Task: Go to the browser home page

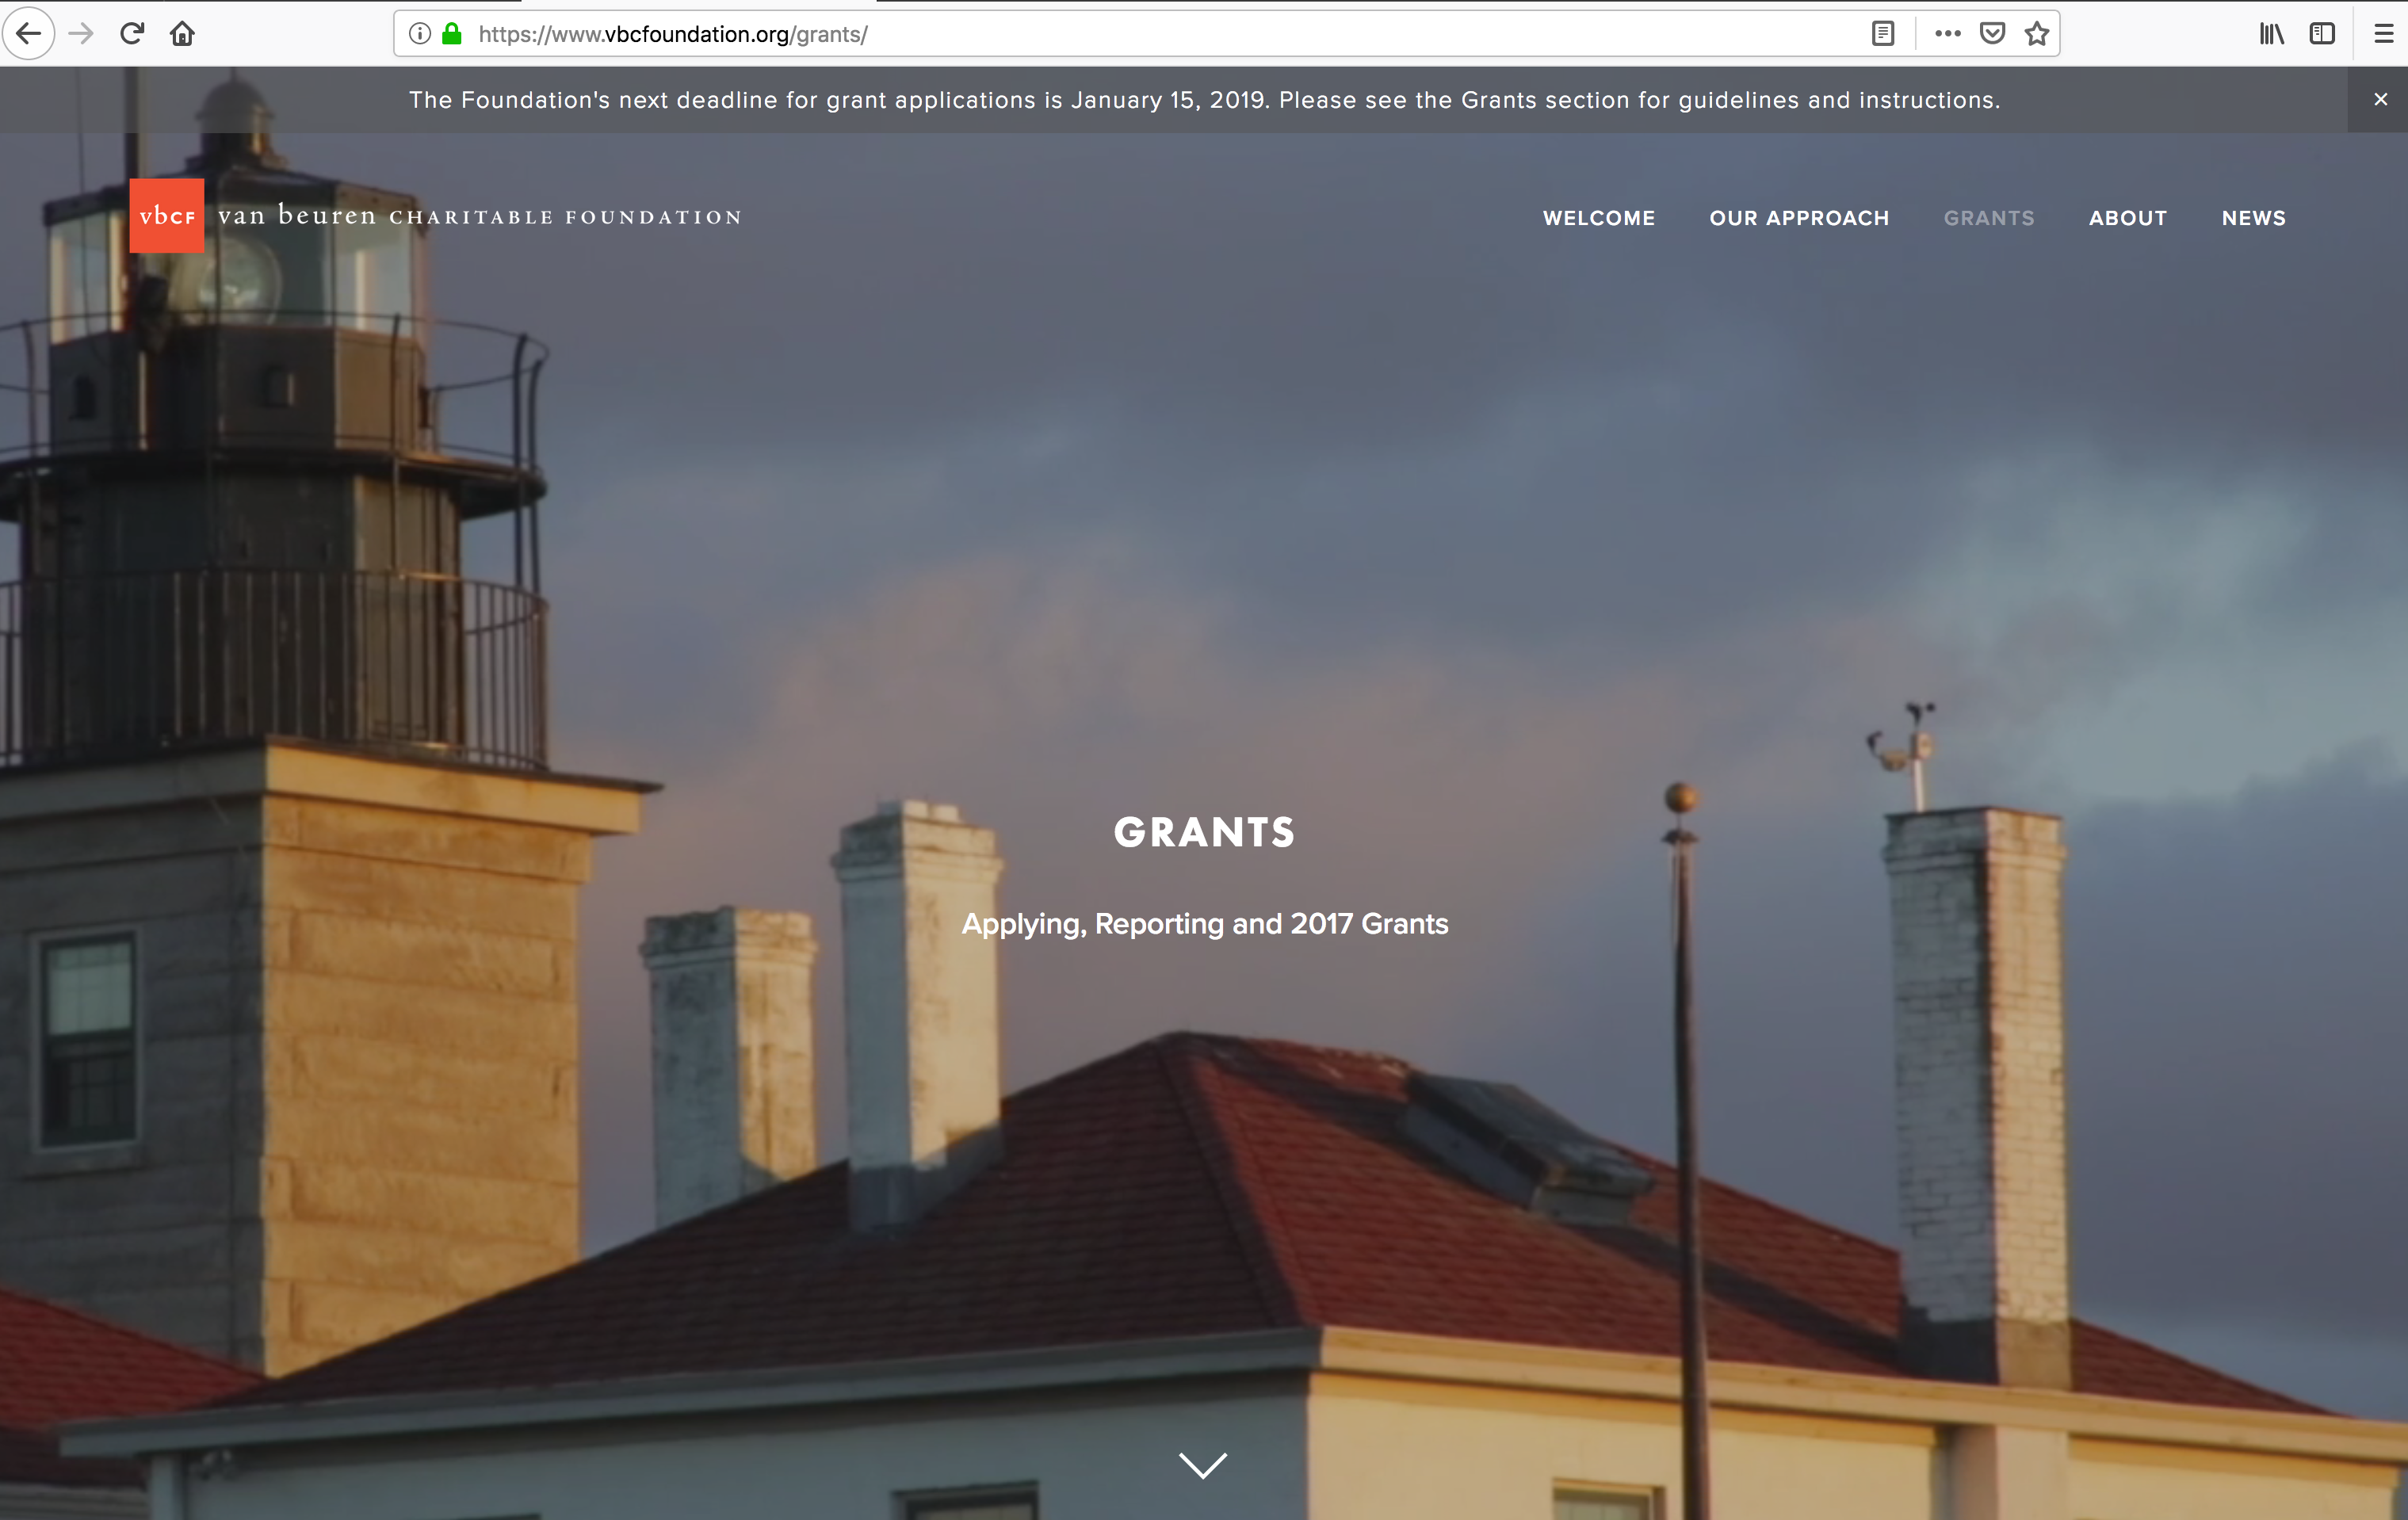Action: point(182,34)
